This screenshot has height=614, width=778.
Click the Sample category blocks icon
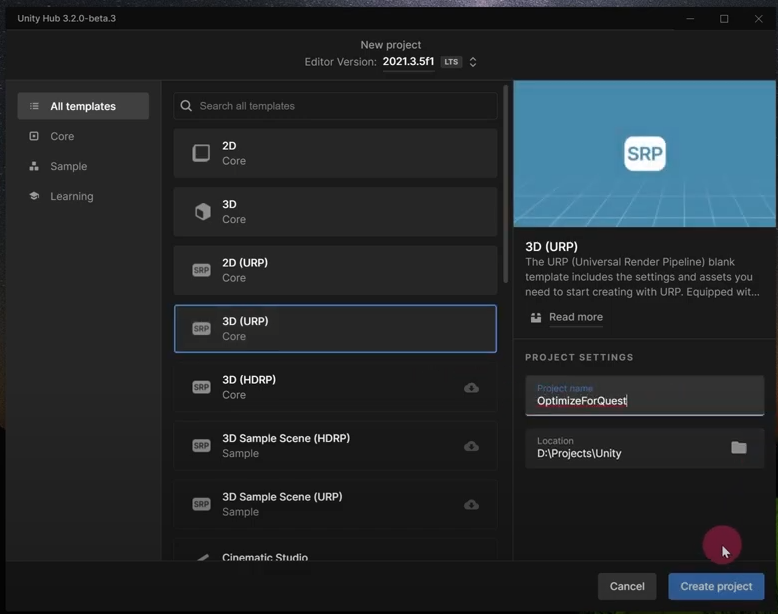click(x=34, y=166)
